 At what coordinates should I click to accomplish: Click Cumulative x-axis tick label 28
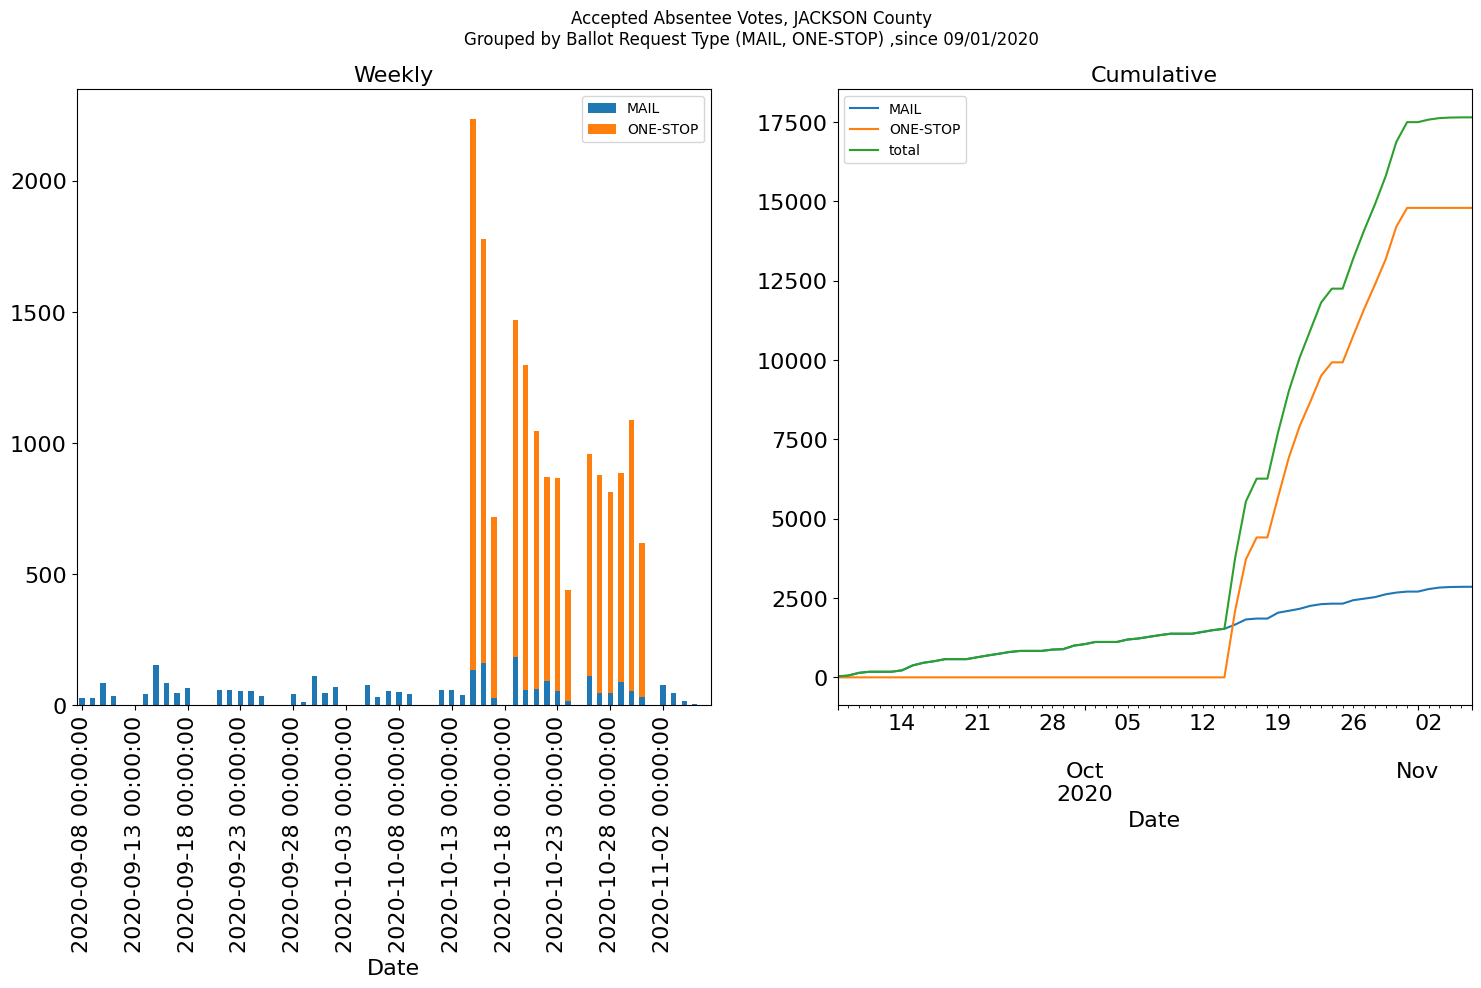click(1052, 723)
